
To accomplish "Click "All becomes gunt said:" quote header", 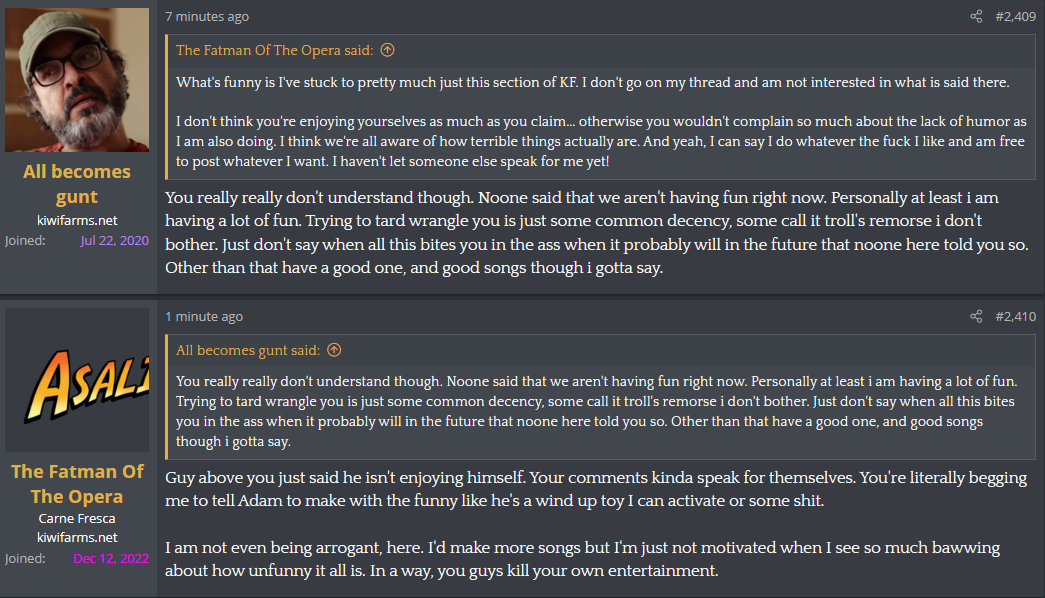I will pos(248,350).
